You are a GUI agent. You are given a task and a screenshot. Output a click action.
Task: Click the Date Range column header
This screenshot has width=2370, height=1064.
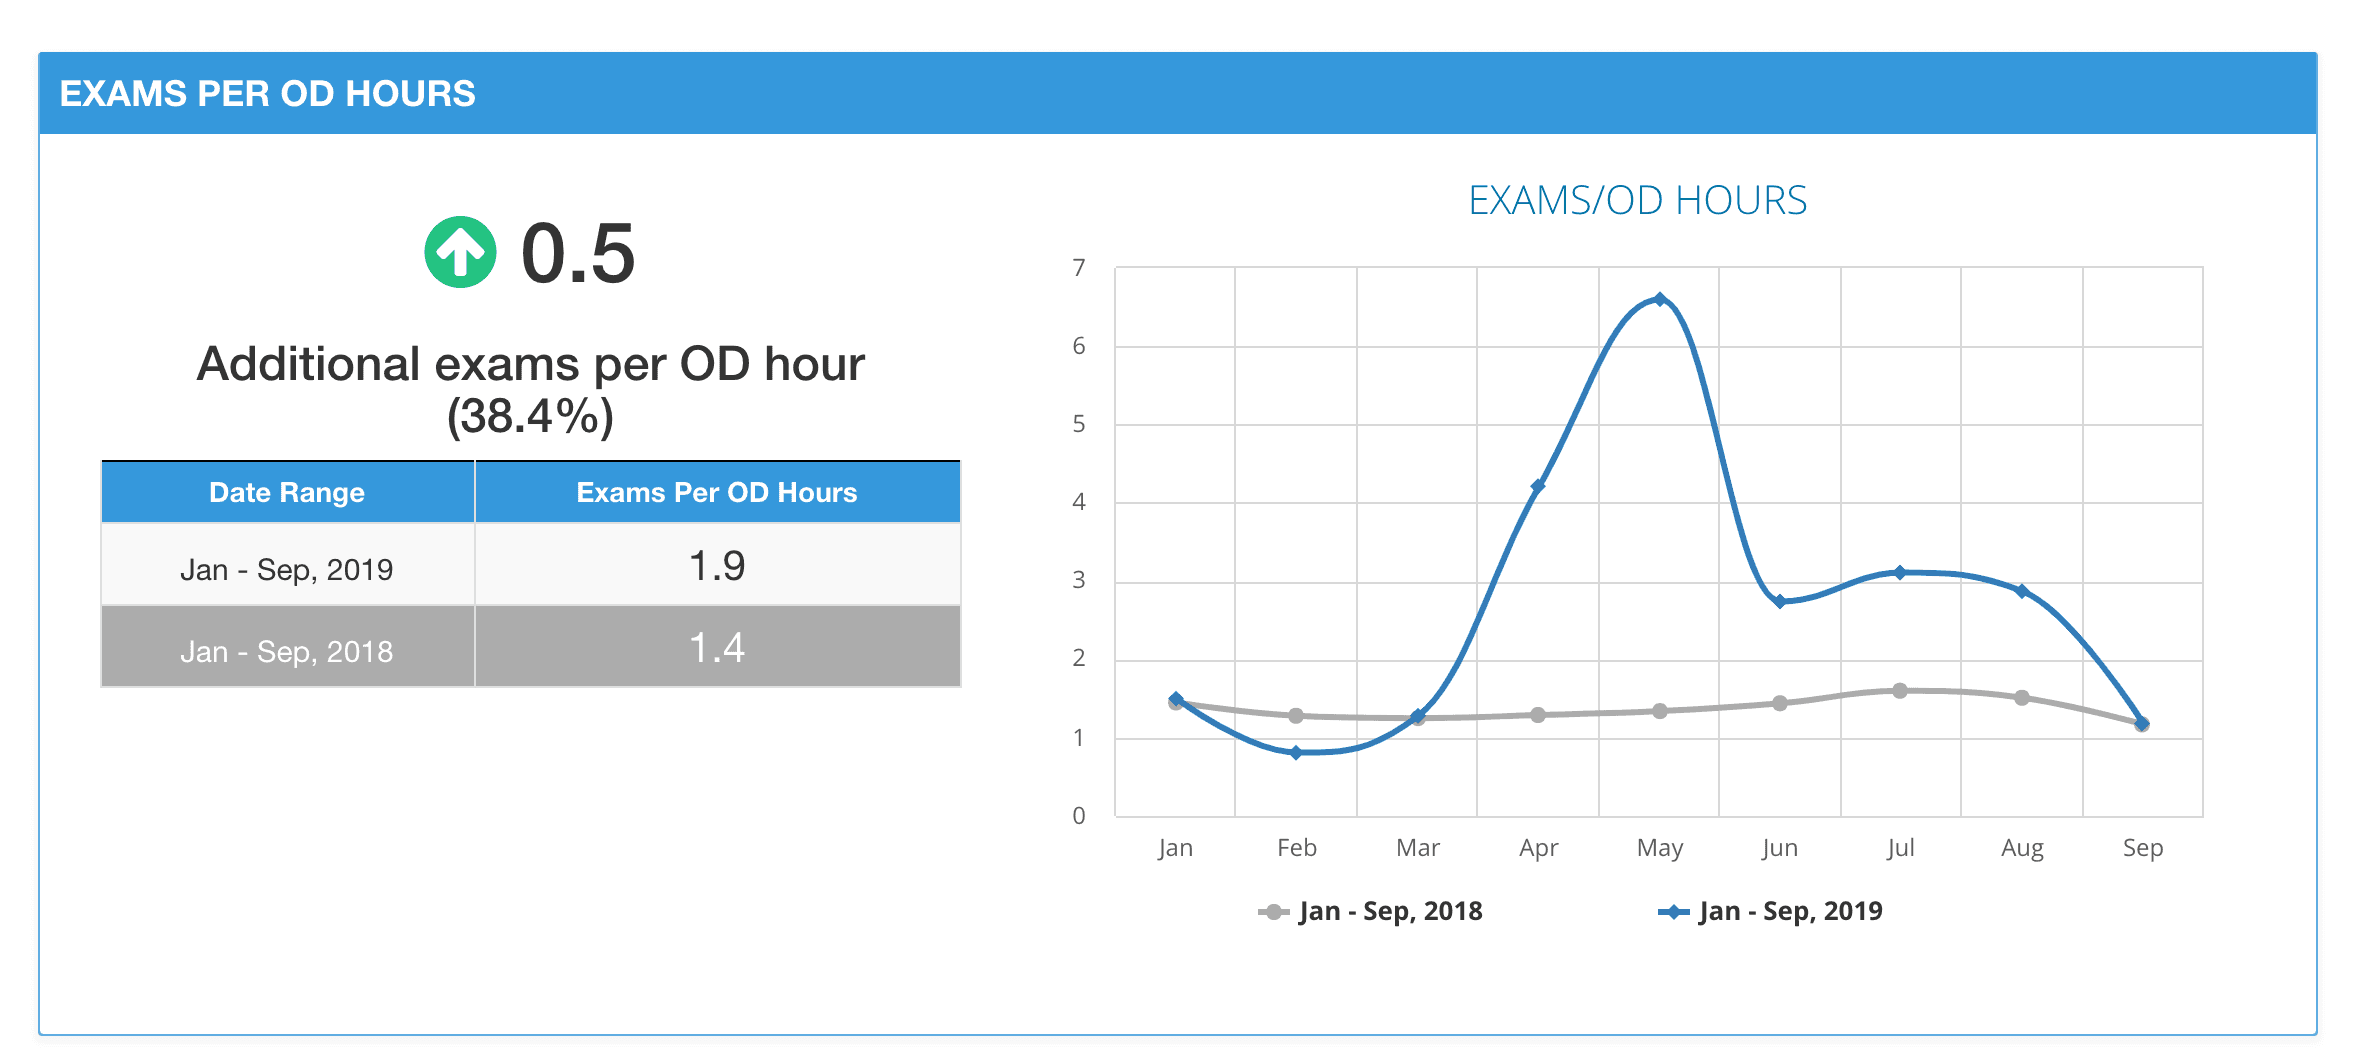point(287,492)
